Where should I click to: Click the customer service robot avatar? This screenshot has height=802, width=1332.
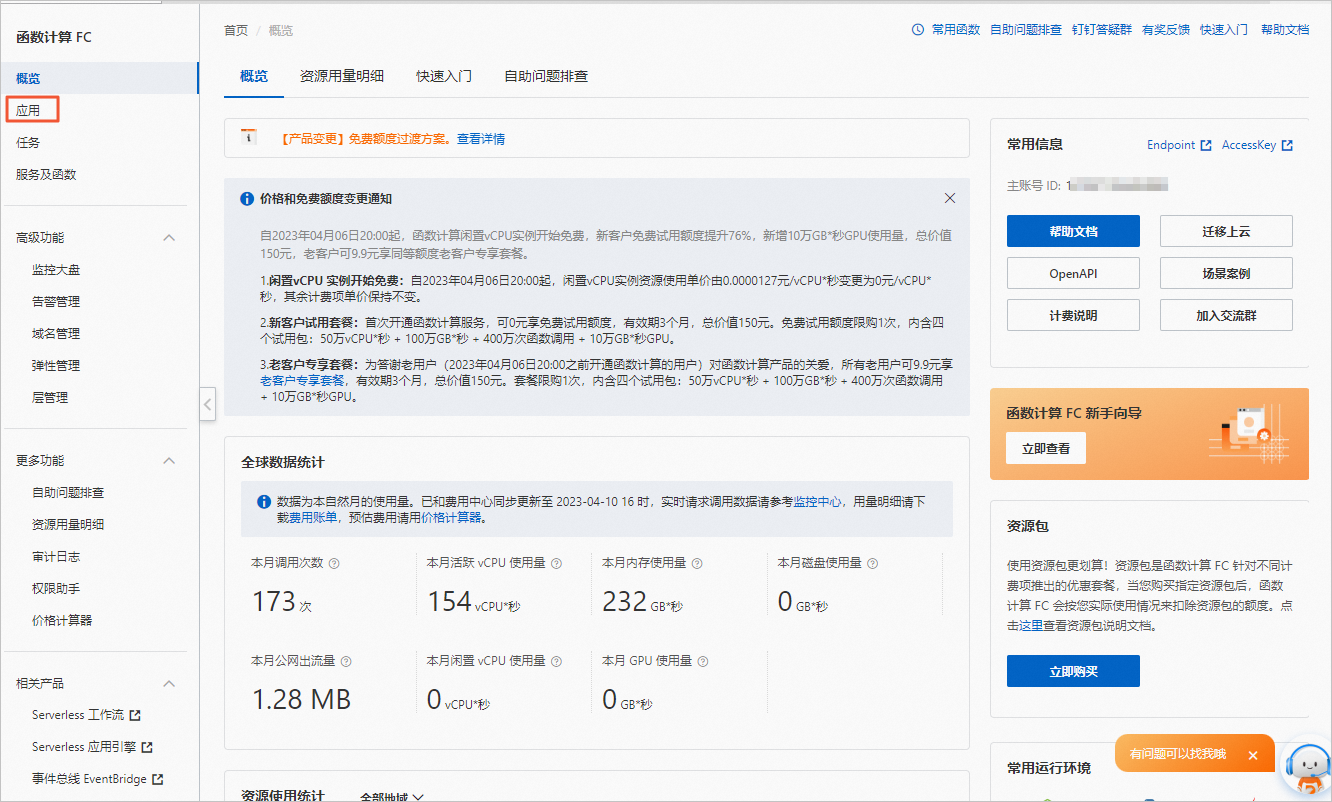[1306, 770]
